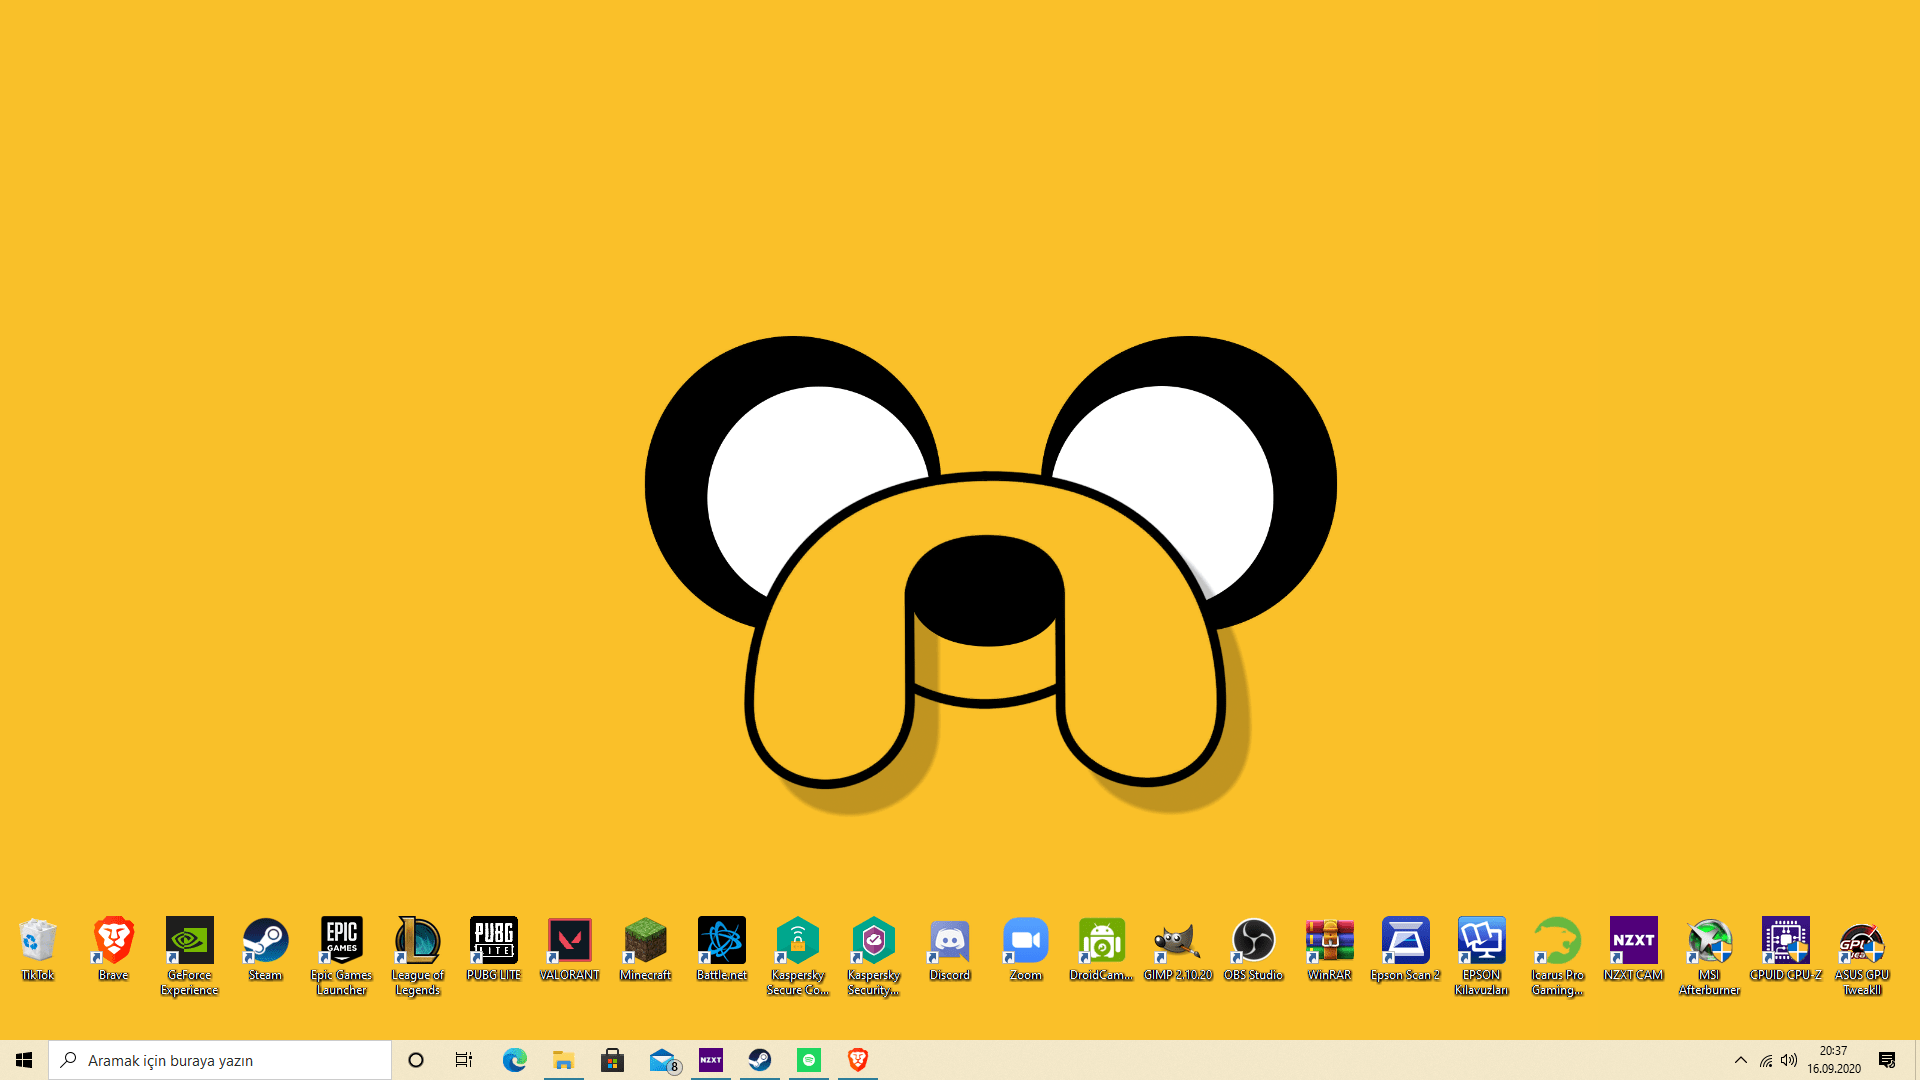Open the Windows Start menu

[24, 1060]
